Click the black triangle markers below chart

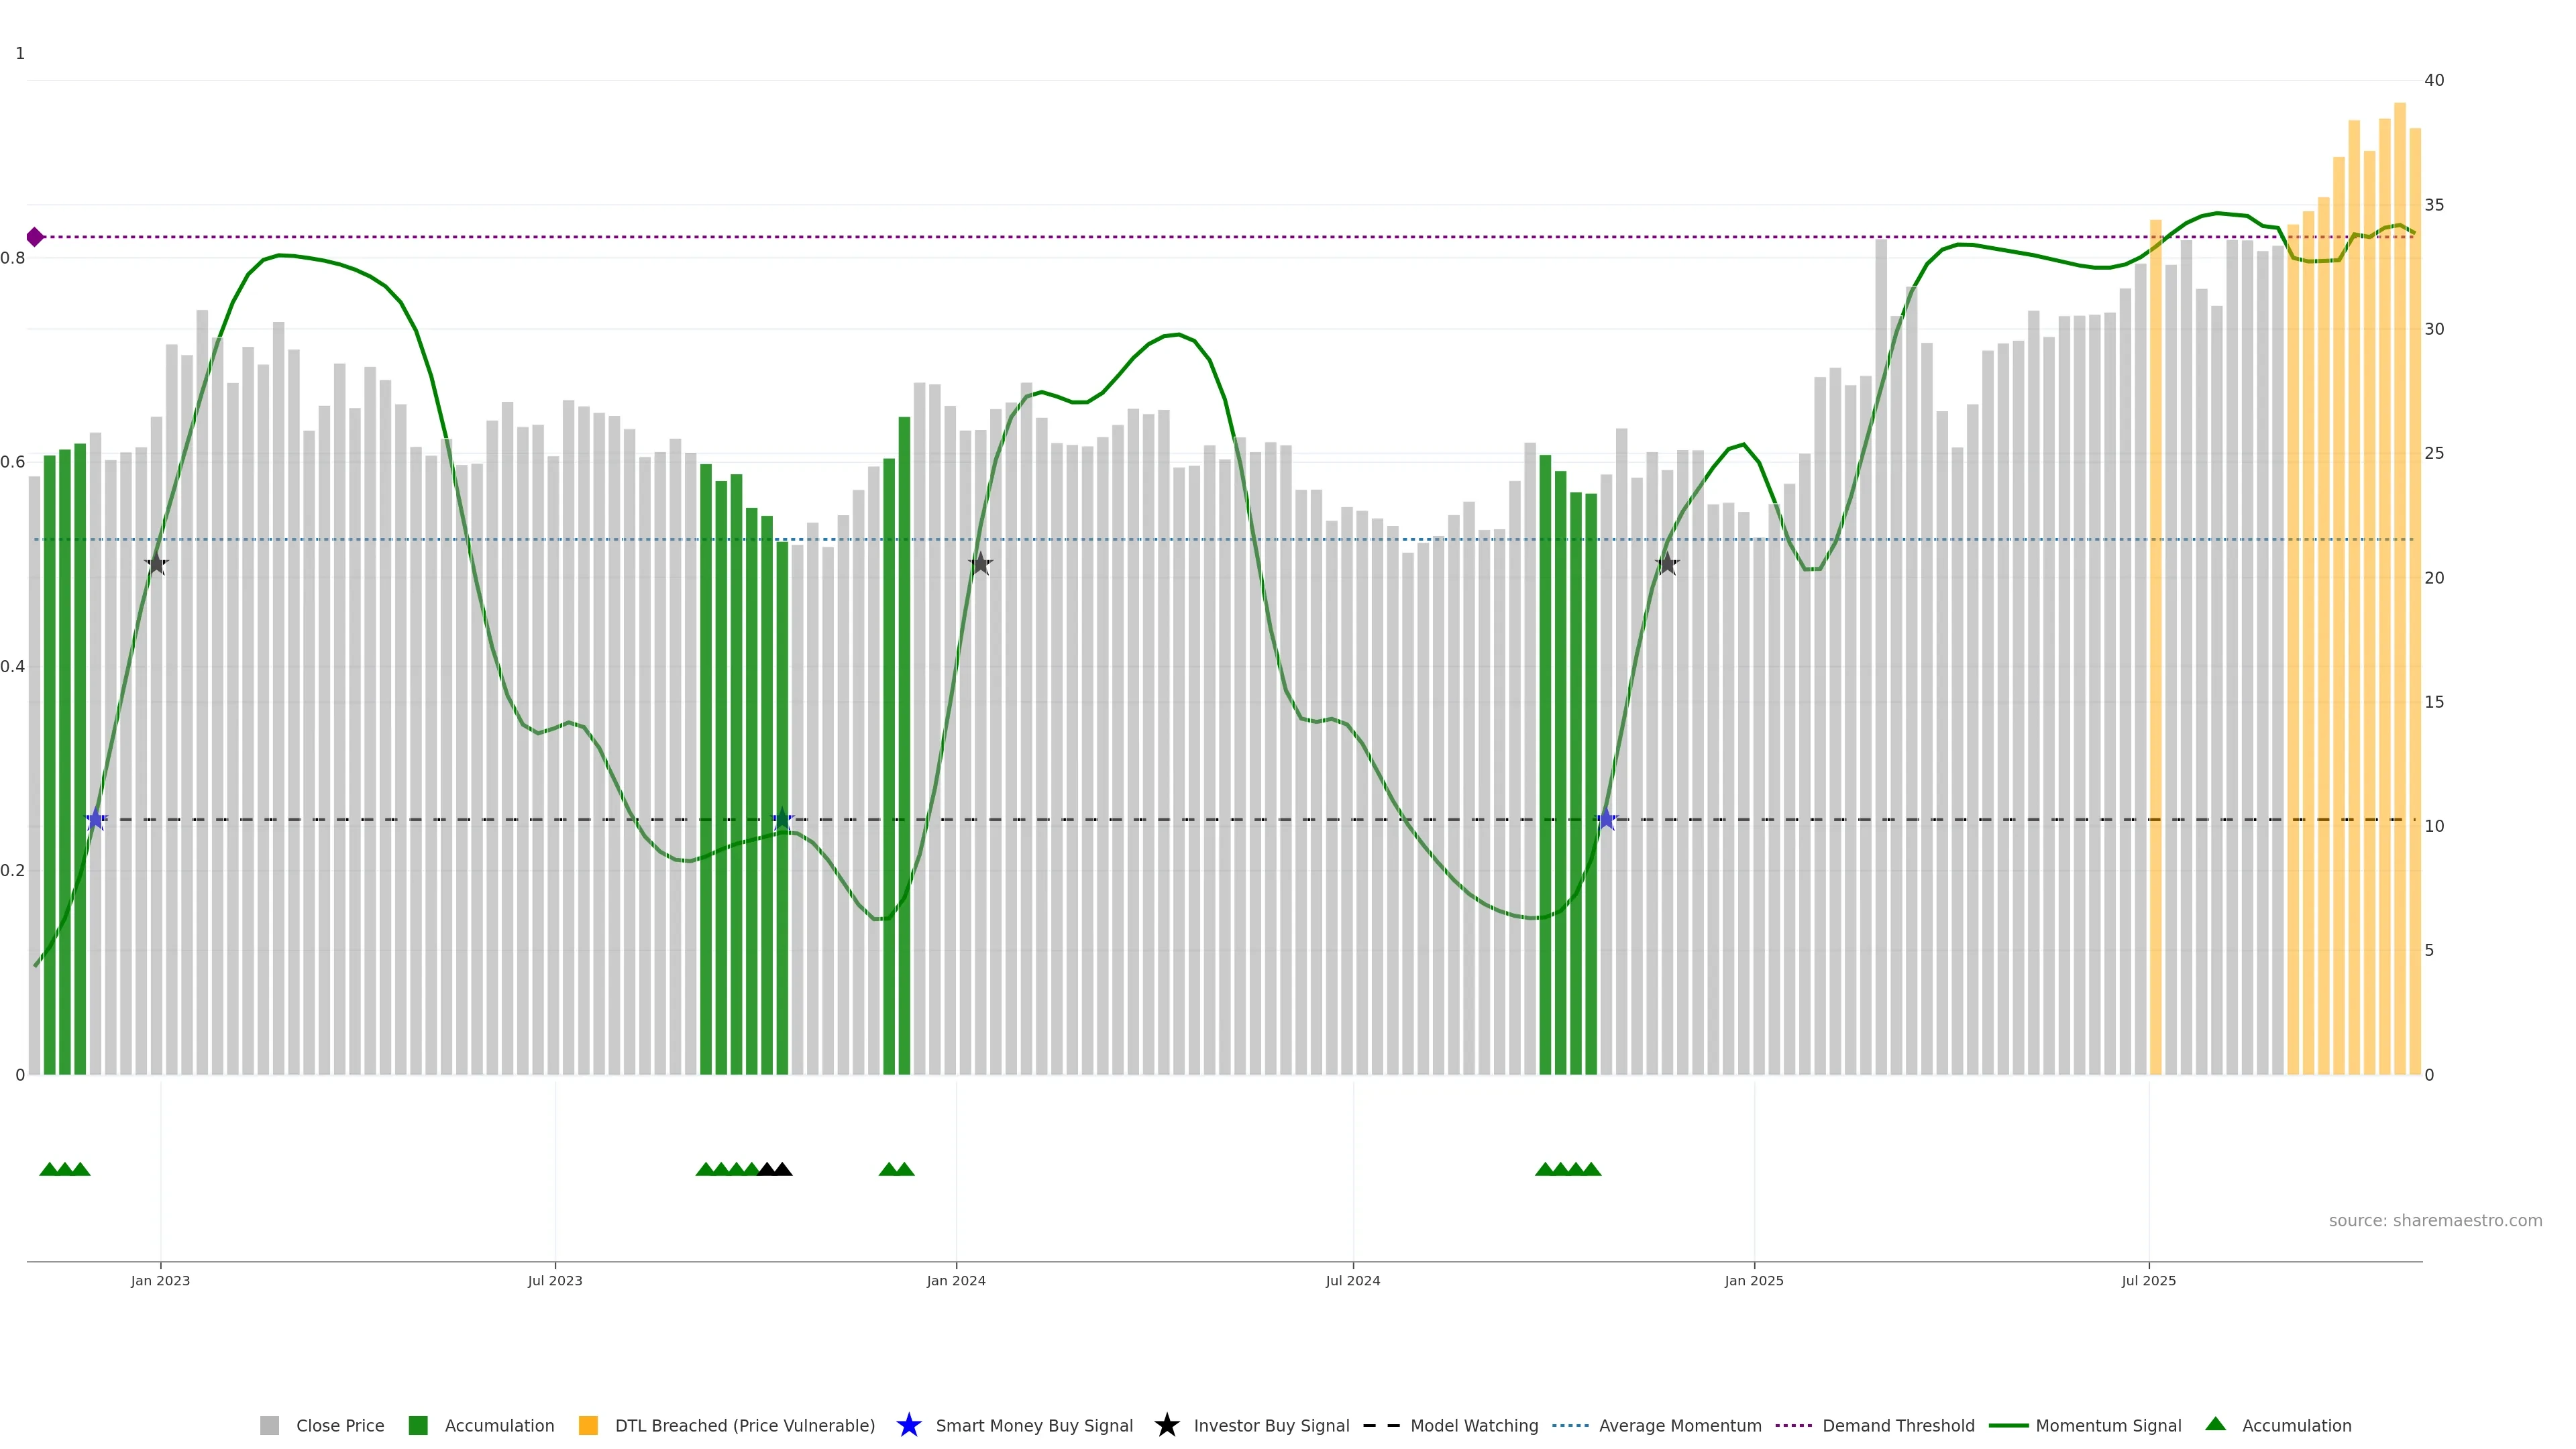pyautogui.click(x=775, y=1169)
